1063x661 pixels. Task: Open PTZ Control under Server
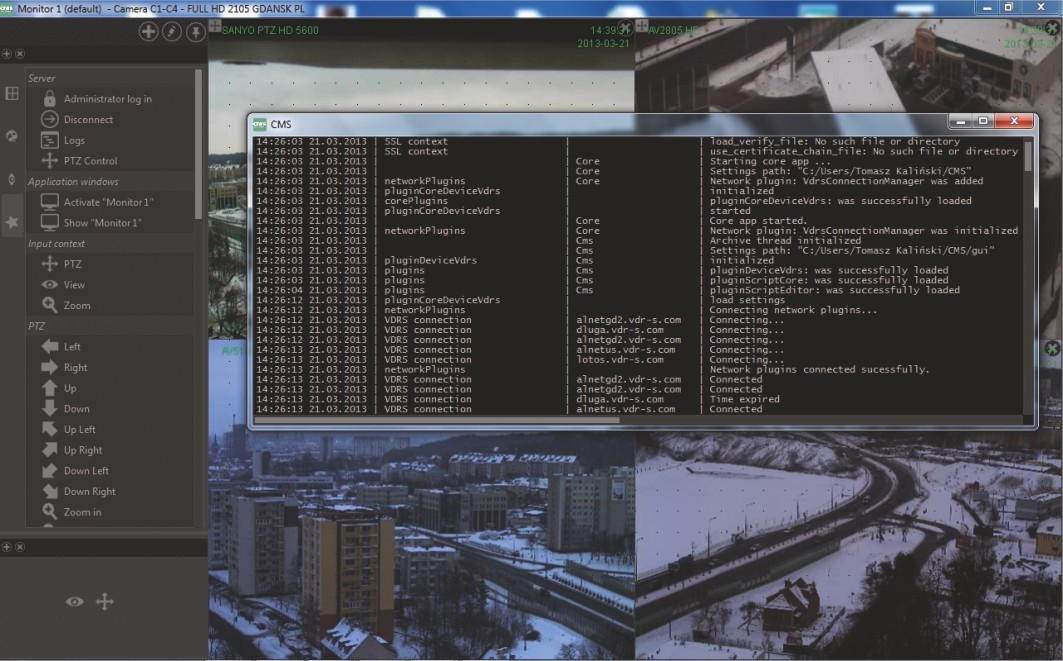click(x=90, y=161)
